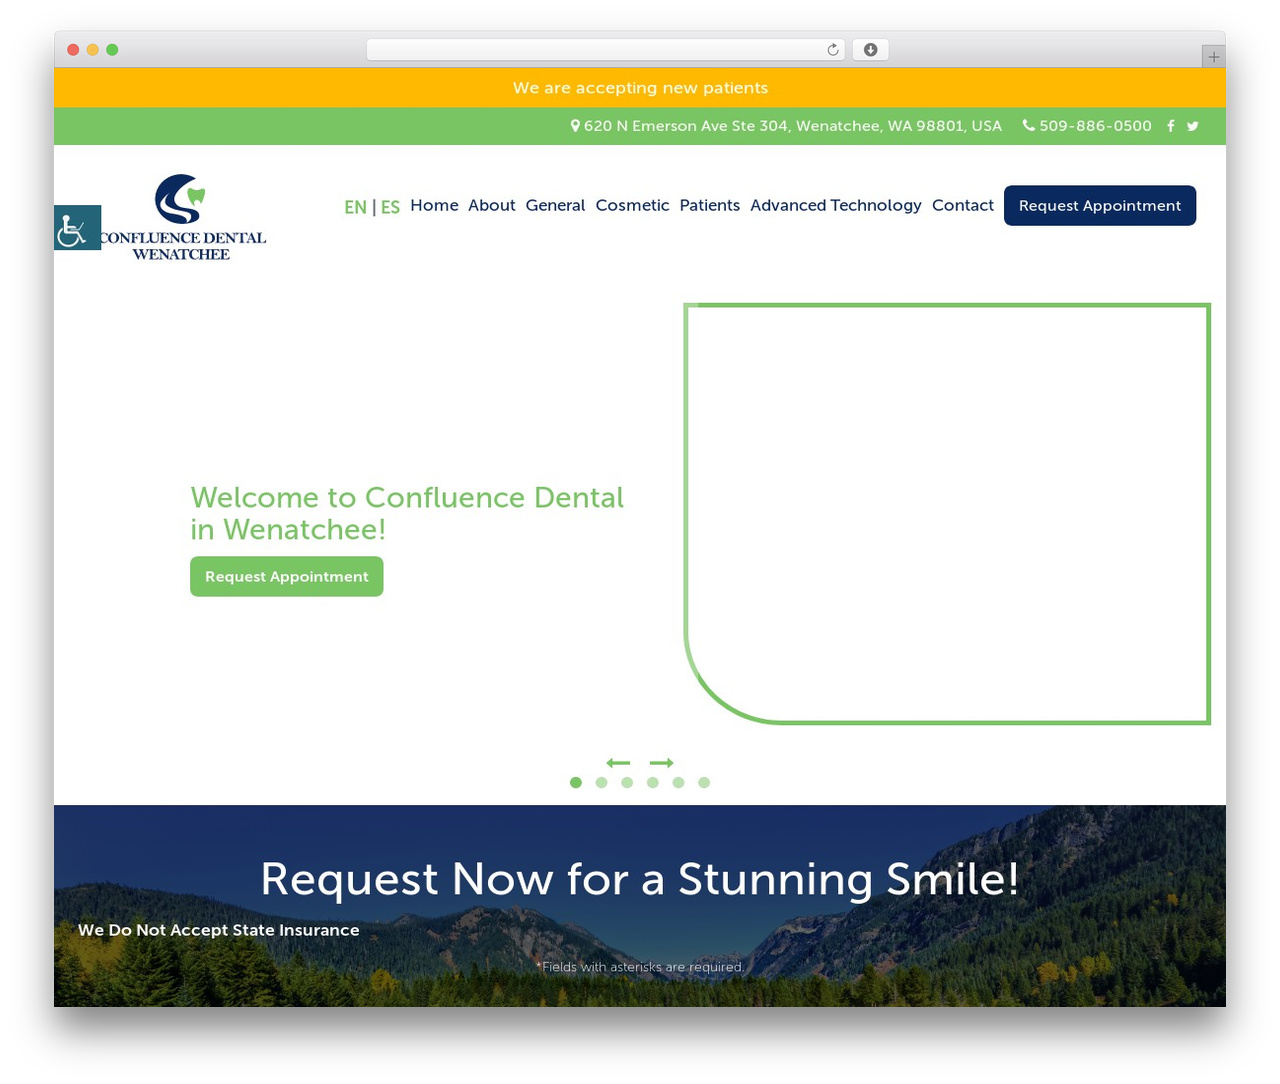Advance slider with the right arrow

tap(661, 763)
